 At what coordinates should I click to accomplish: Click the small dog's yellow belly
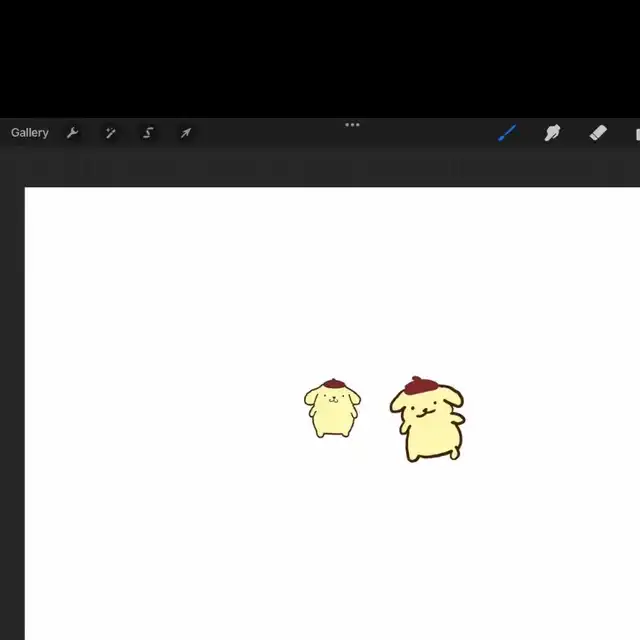click(331, 420)
